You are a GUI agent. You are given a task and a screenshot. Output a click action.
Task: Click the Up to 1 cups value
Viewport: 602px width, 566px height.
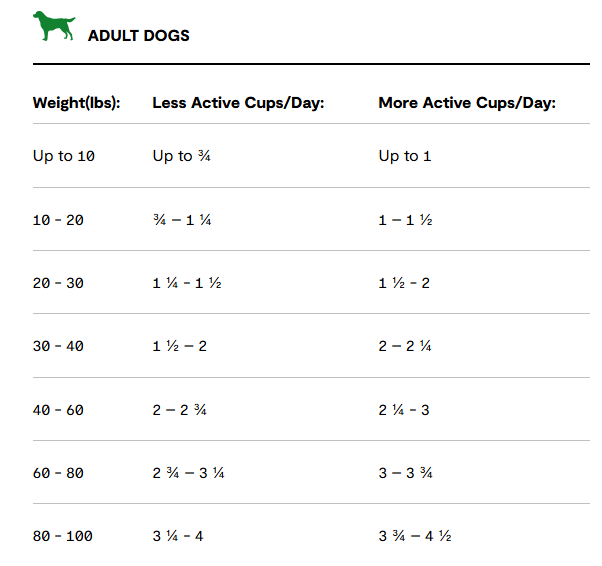[x=405, y=156]
